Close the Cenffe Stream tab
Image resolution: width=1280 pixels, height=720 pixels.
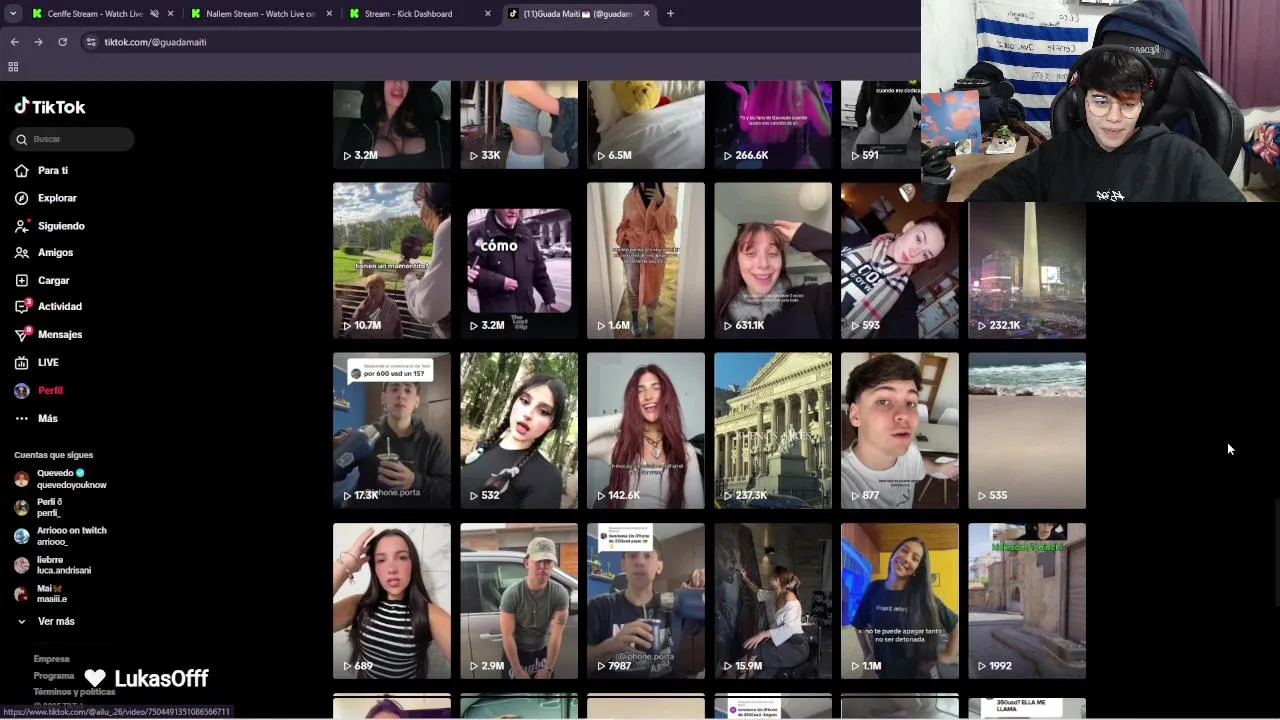[171, 14]
